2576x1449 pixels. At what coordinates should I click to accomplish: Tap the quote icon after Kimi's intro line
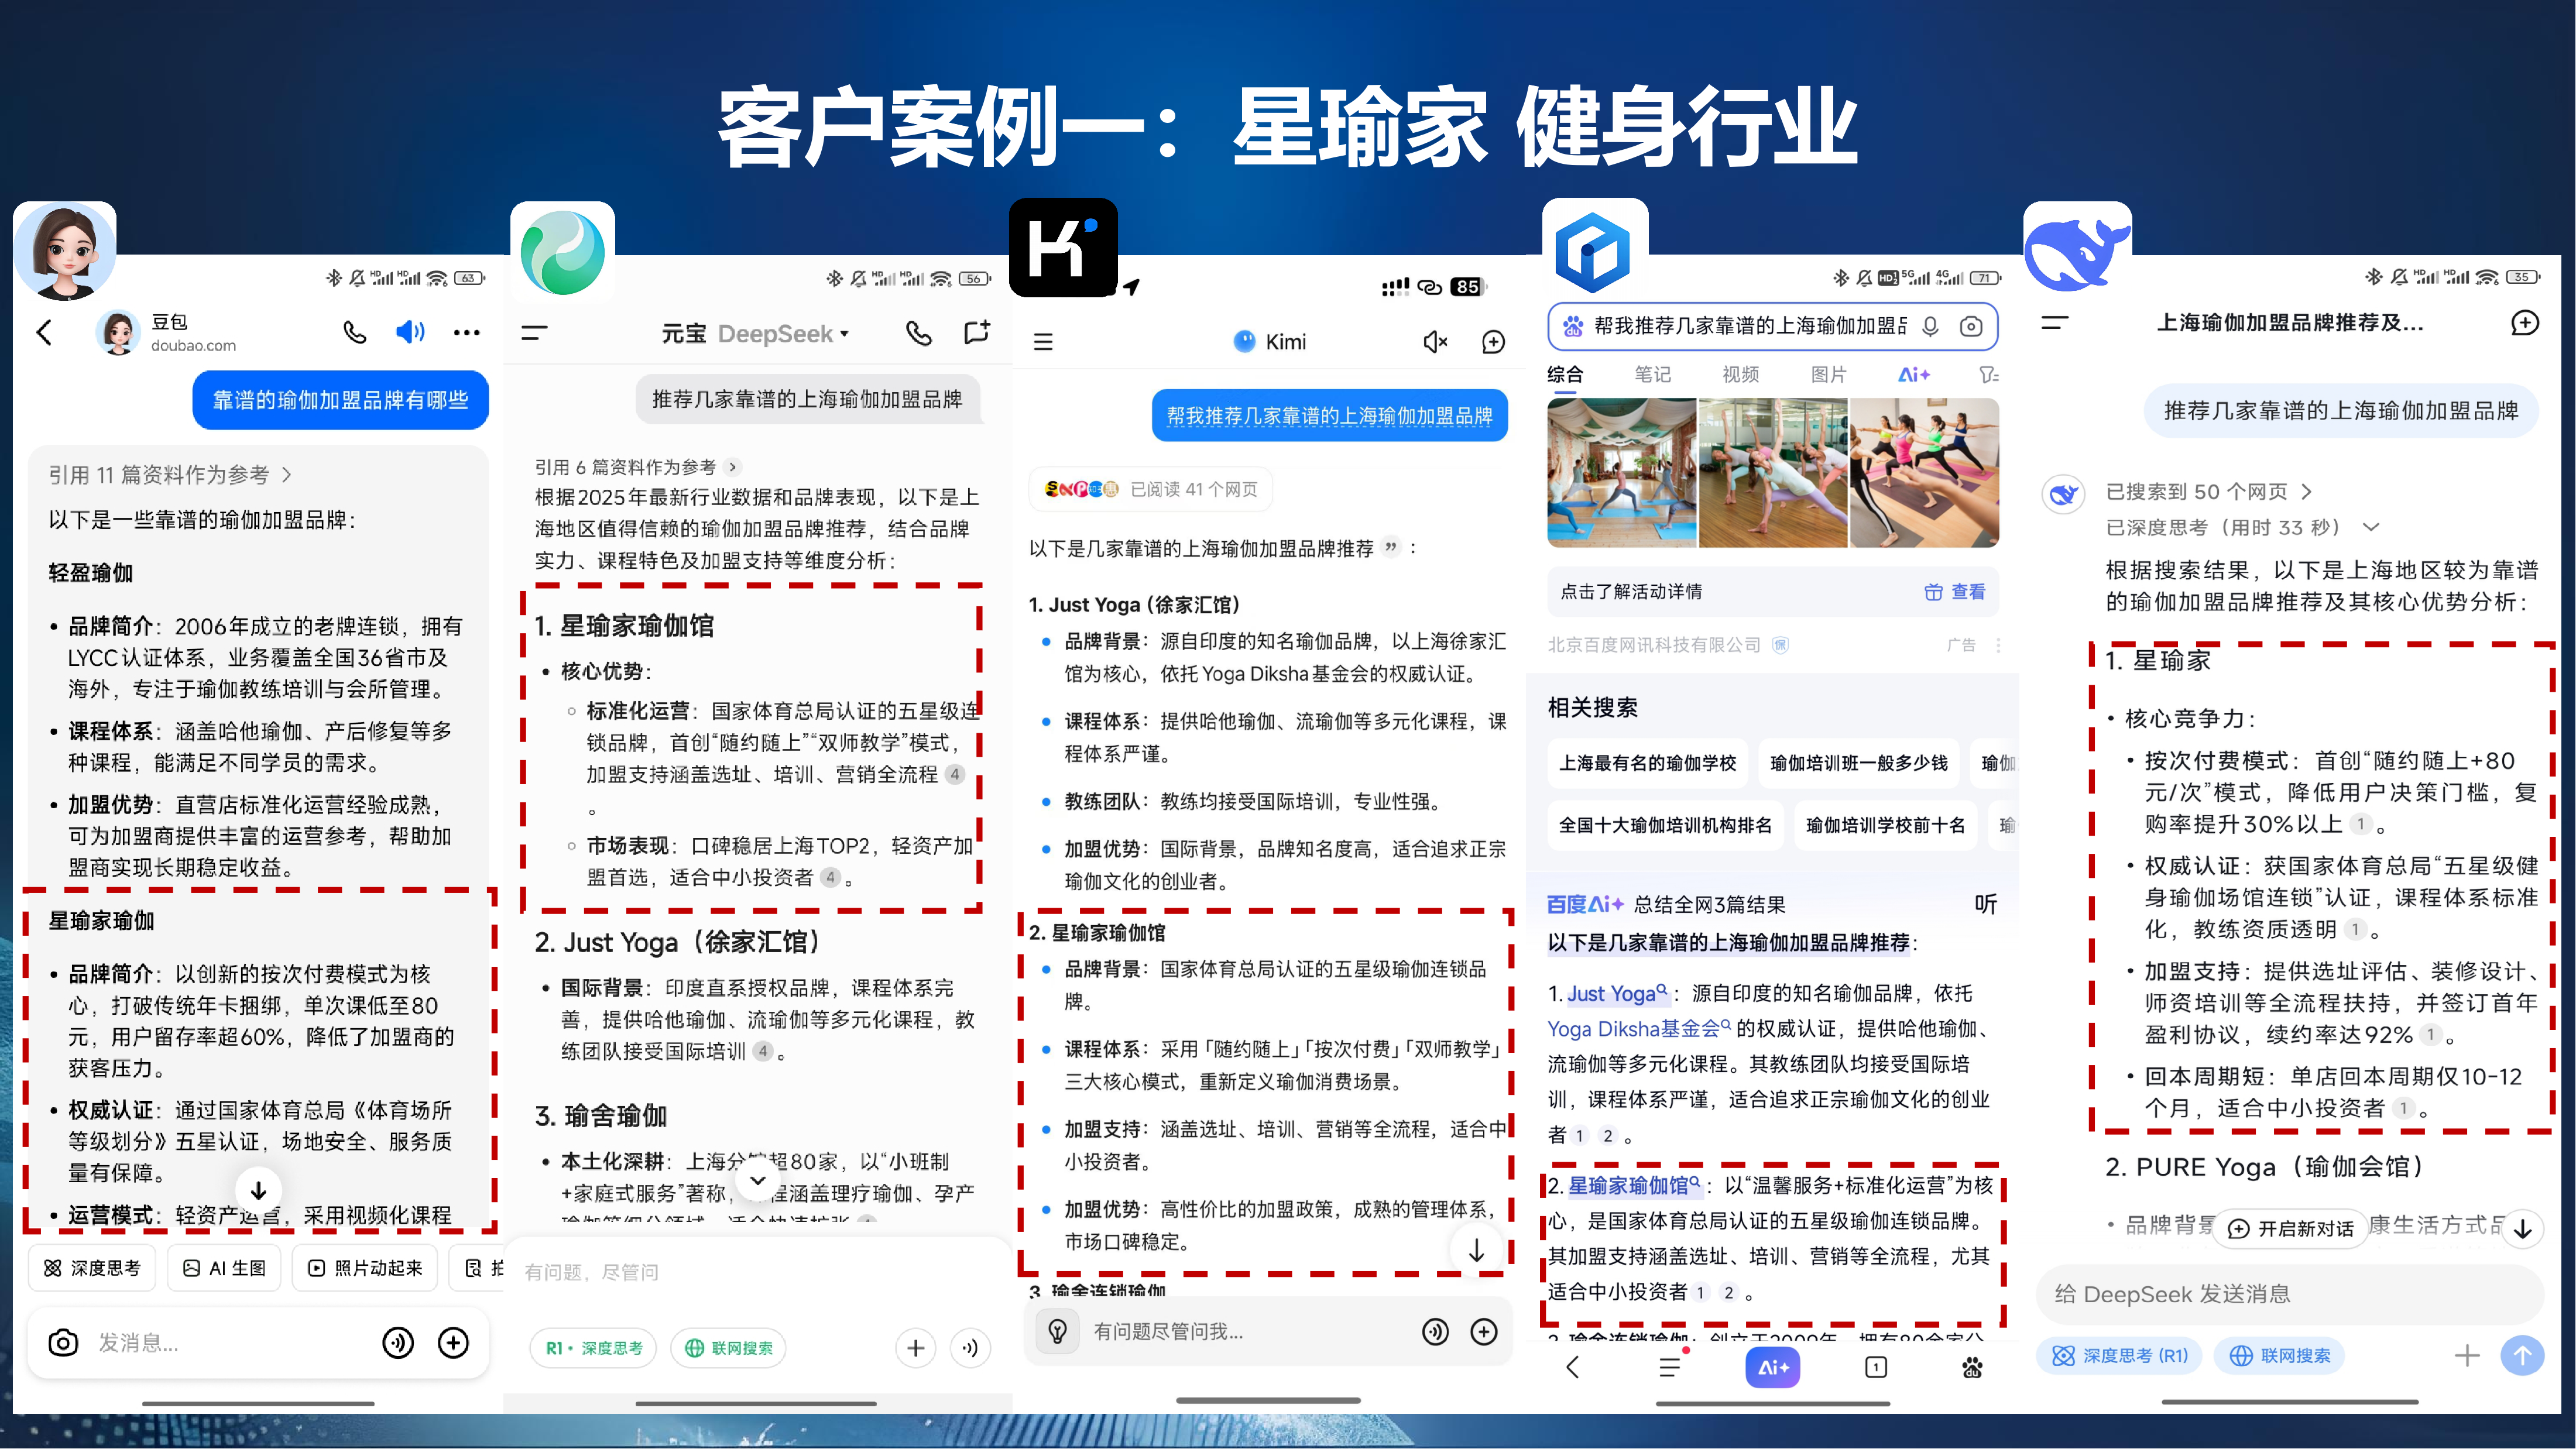click(1391, 547)
